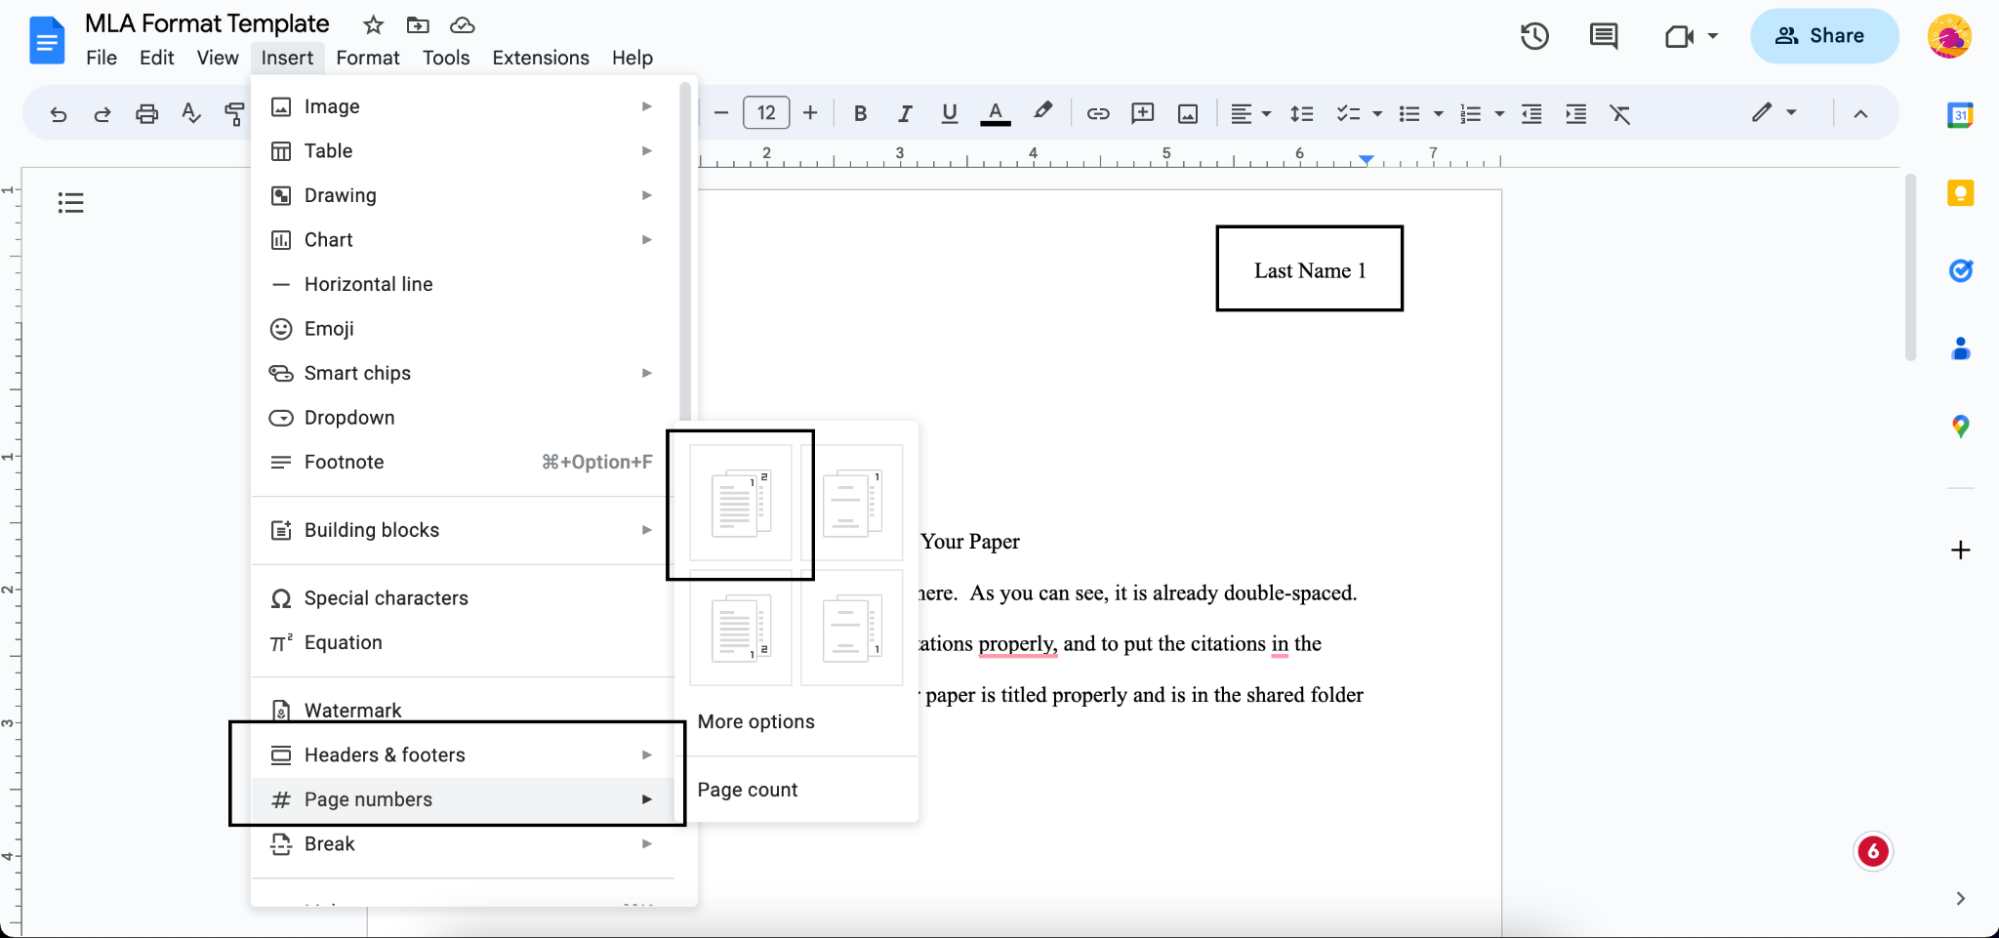Open Google Calendar from the side panel
This screenshot has width=1999, height=939.
coord(1959,115)
